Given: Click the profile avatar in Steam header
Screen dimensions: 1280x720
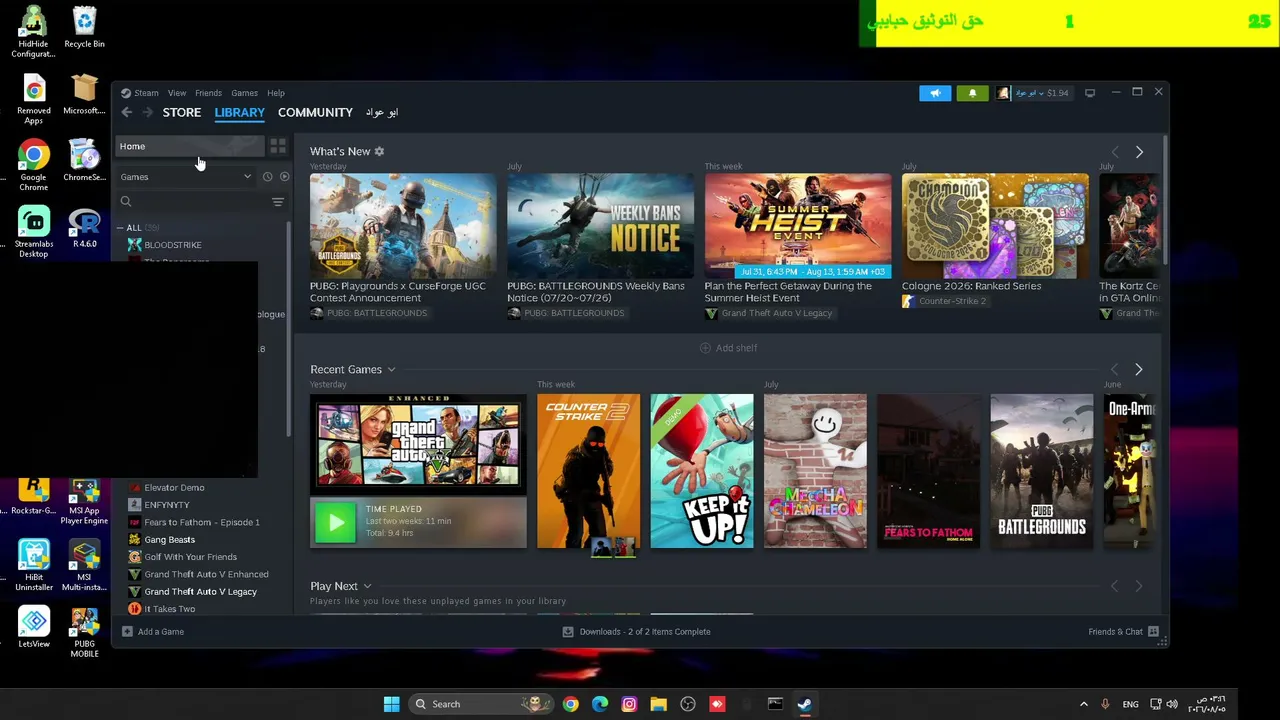Looking at the screenshot, I should (1003, 93).
